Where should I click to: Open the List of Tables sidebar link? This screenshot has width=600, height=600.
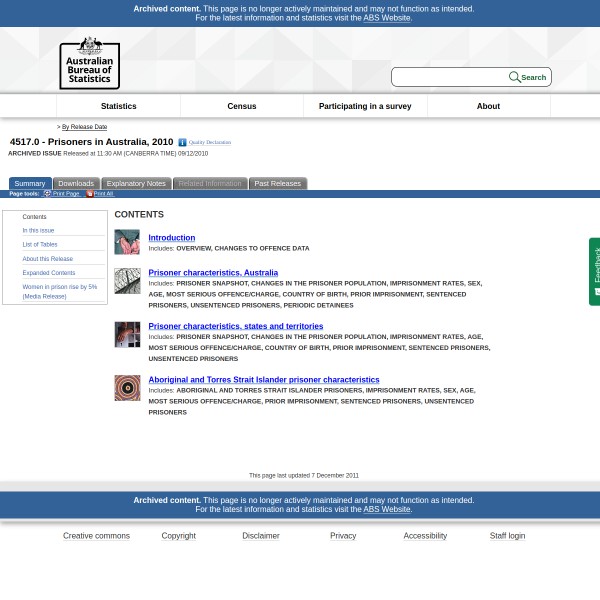tap(40, 244)
